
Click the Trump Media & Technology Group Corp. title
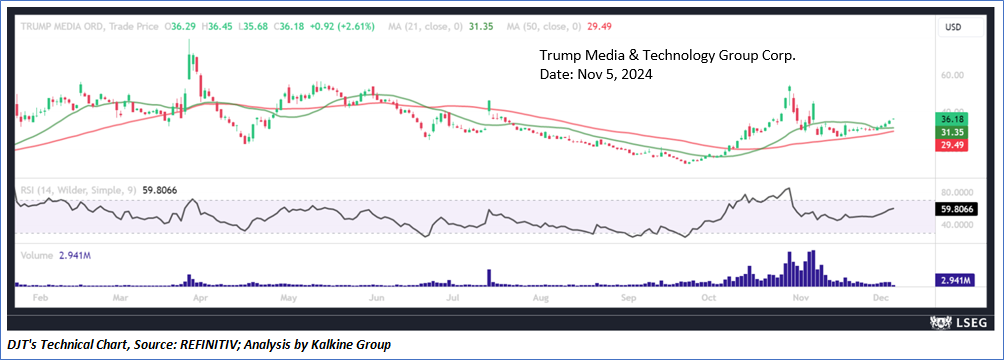[x=667, y=56]
